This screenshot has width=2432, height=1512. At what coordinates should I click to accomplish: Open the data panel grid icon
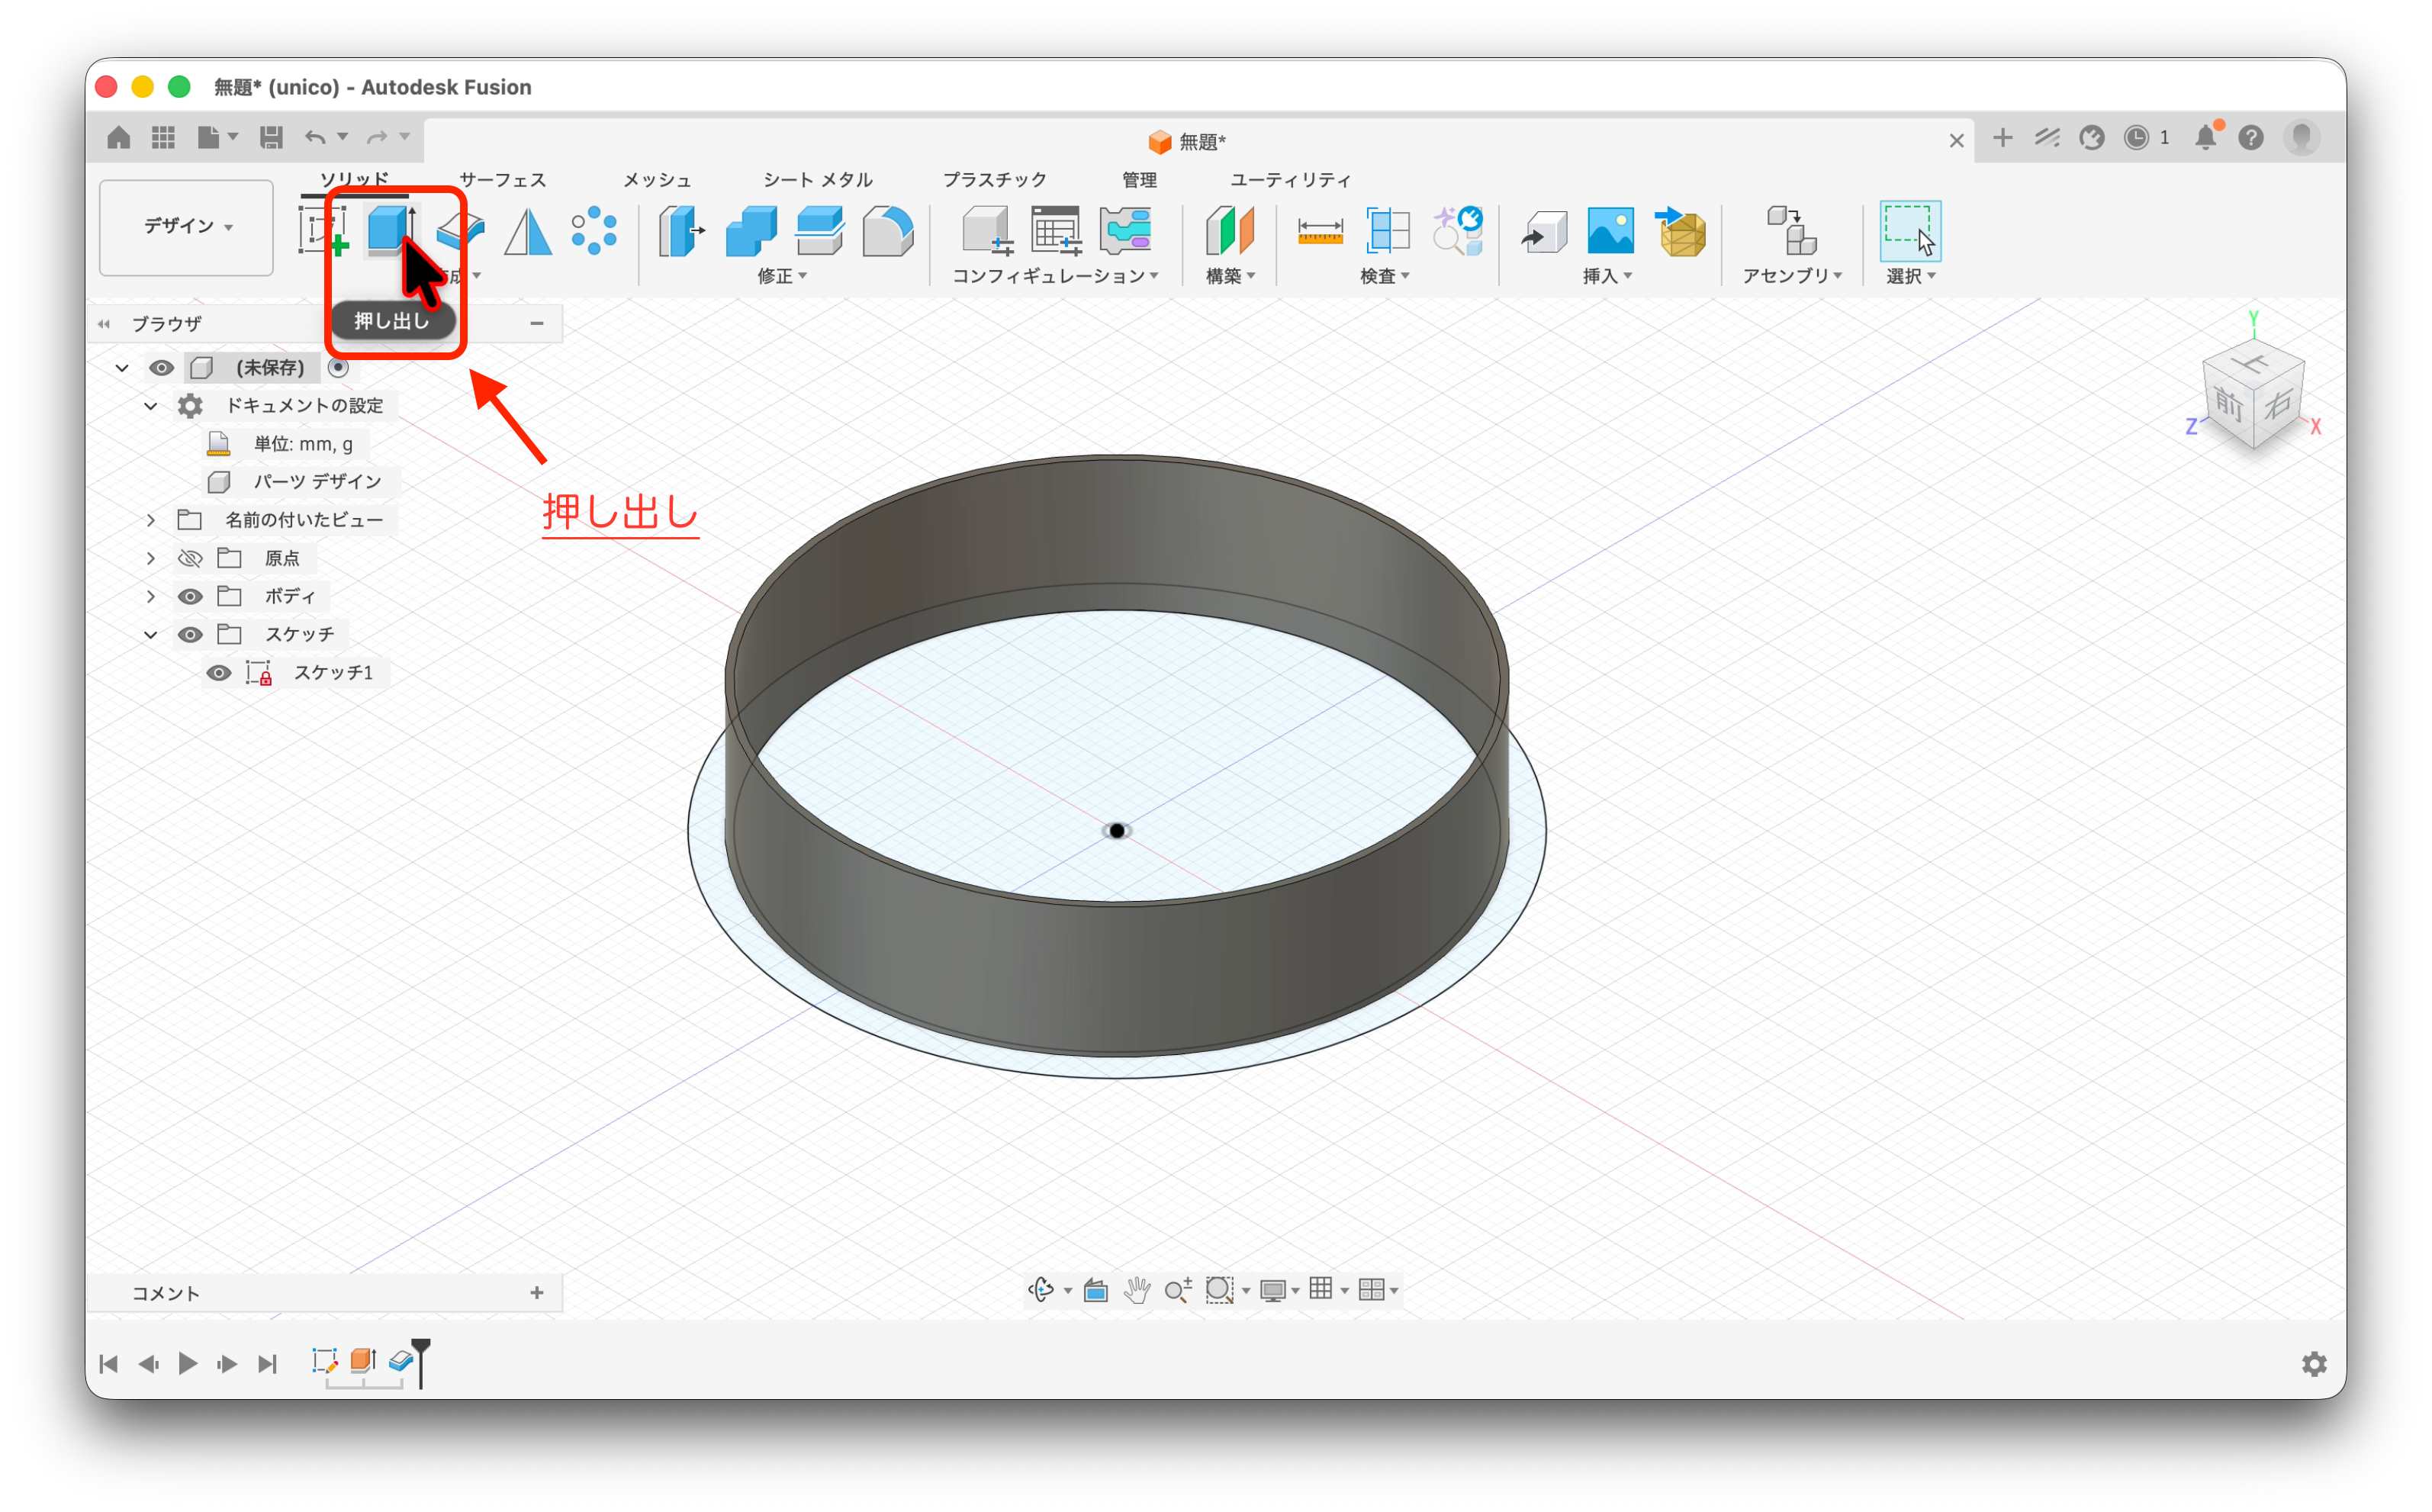pyautogui.click(x=163, y=137)
